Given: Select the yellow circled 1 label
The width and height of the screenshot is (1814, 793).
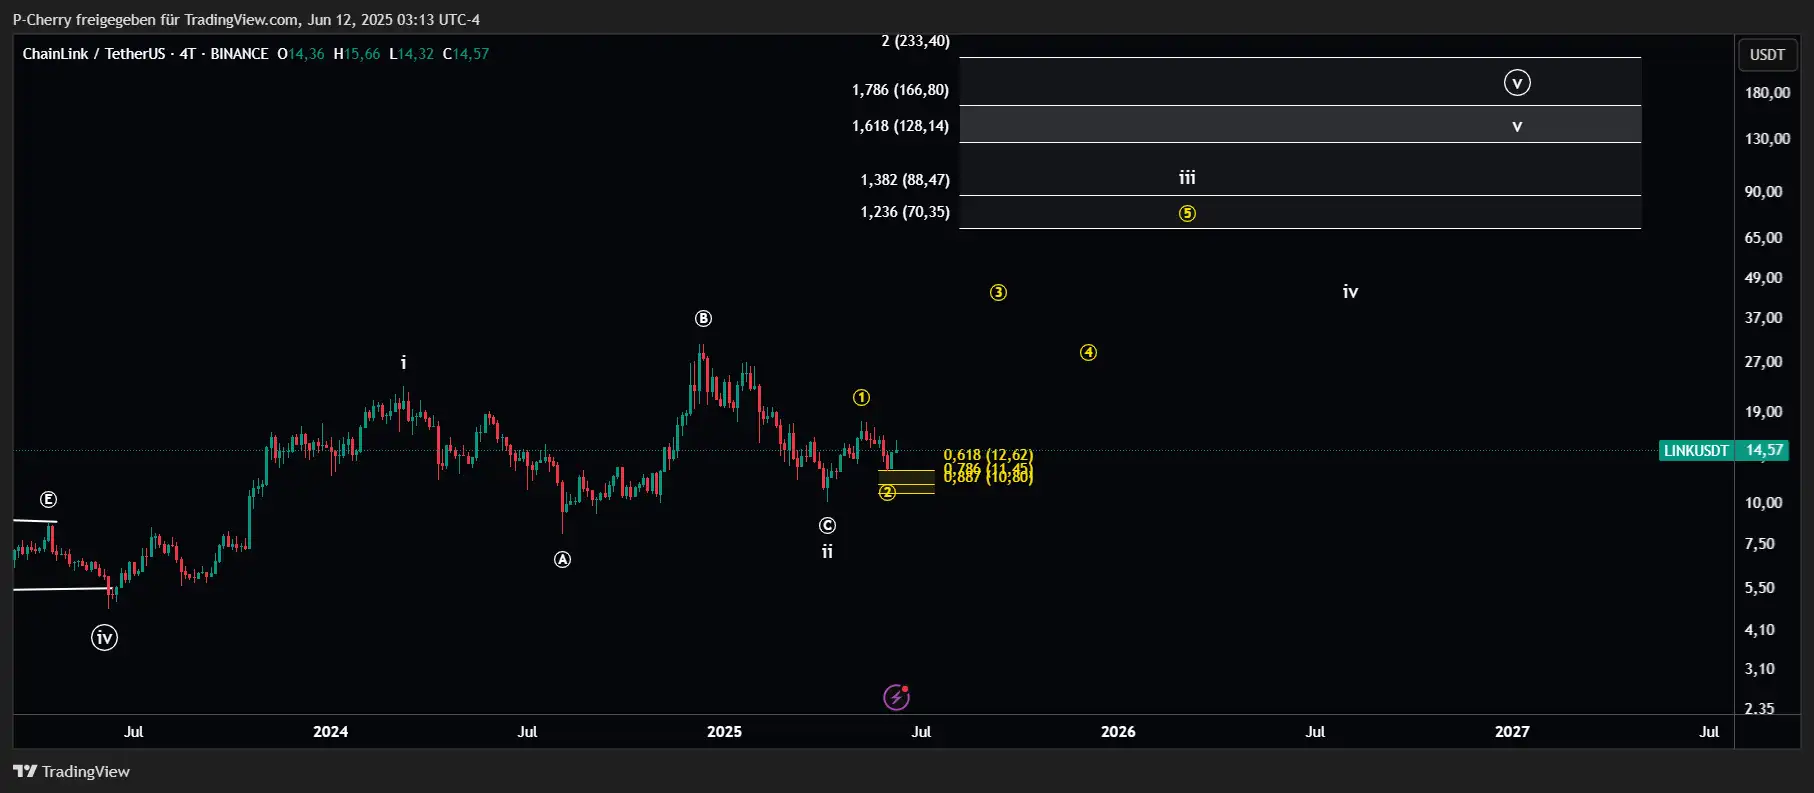Looking at the screenshot, I should coord(861,397).
